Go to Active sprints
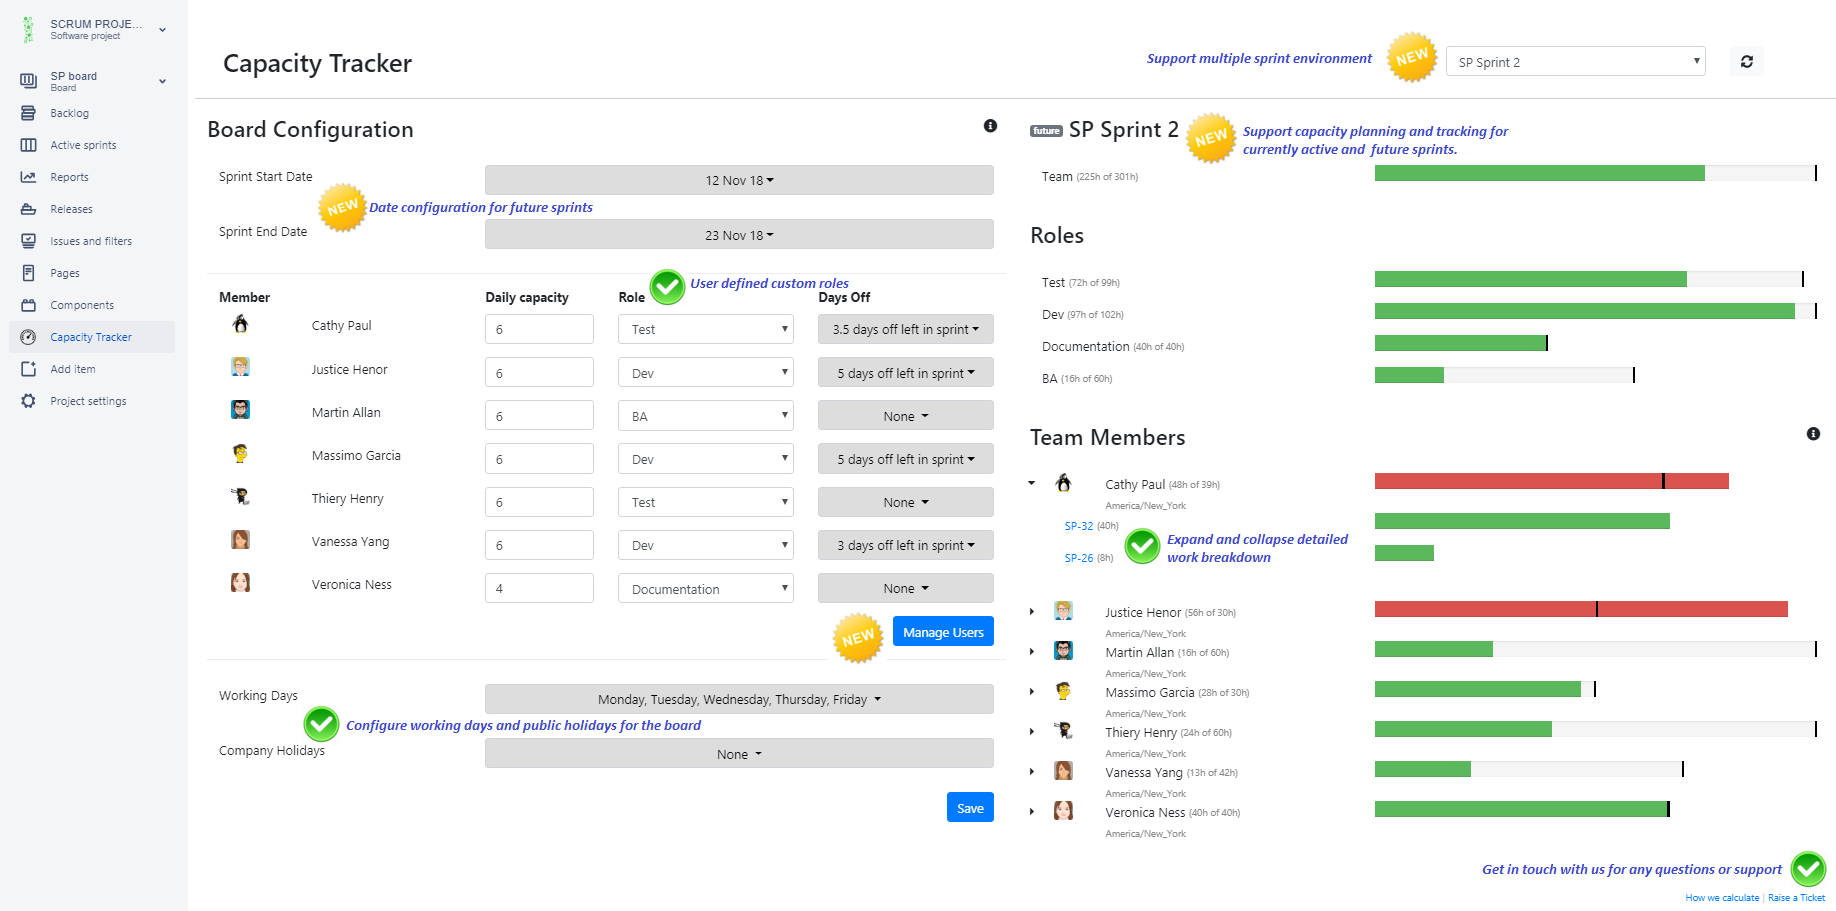Image resolution: width=1836 pixels, height=911 pixels. click(x=83, y=145)
